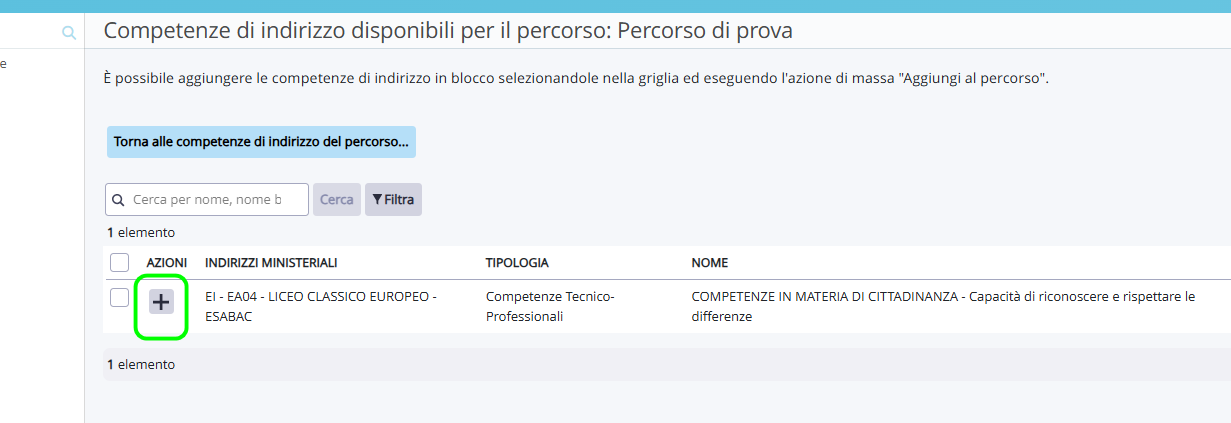The height and width of the screenshot is (423, 1231).
Task: Click the magnifier icon inside the search field
Action: 119,200
